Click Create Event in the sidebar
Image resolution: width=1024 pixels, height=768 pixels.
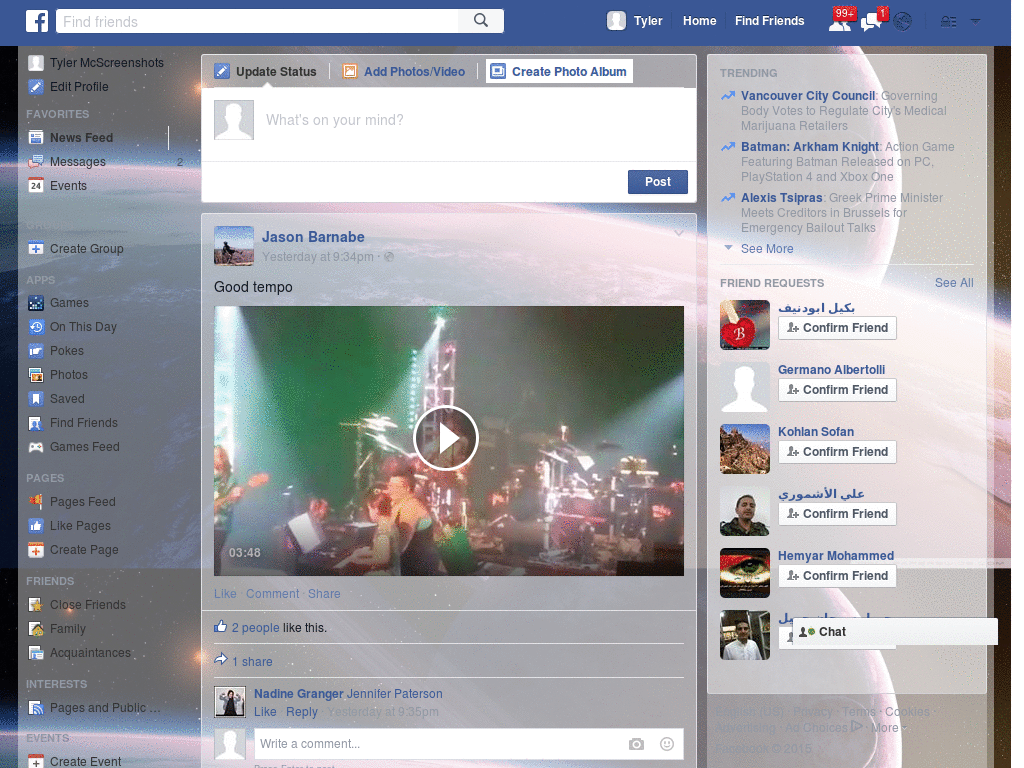75,761
